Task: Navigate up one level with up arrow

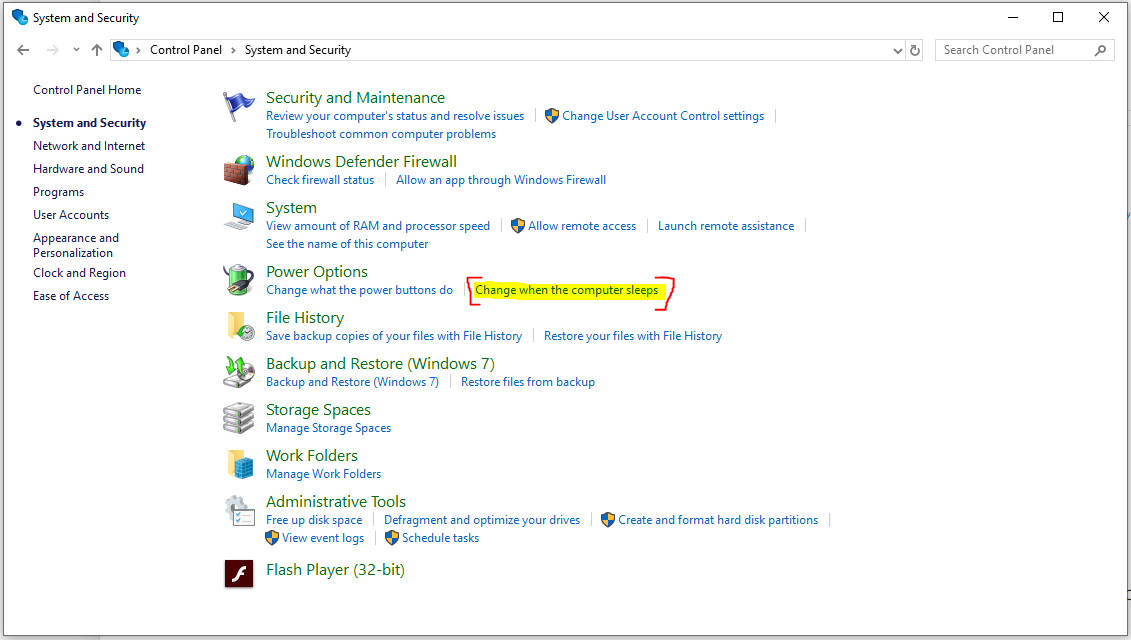Action: tap(97, 50)
